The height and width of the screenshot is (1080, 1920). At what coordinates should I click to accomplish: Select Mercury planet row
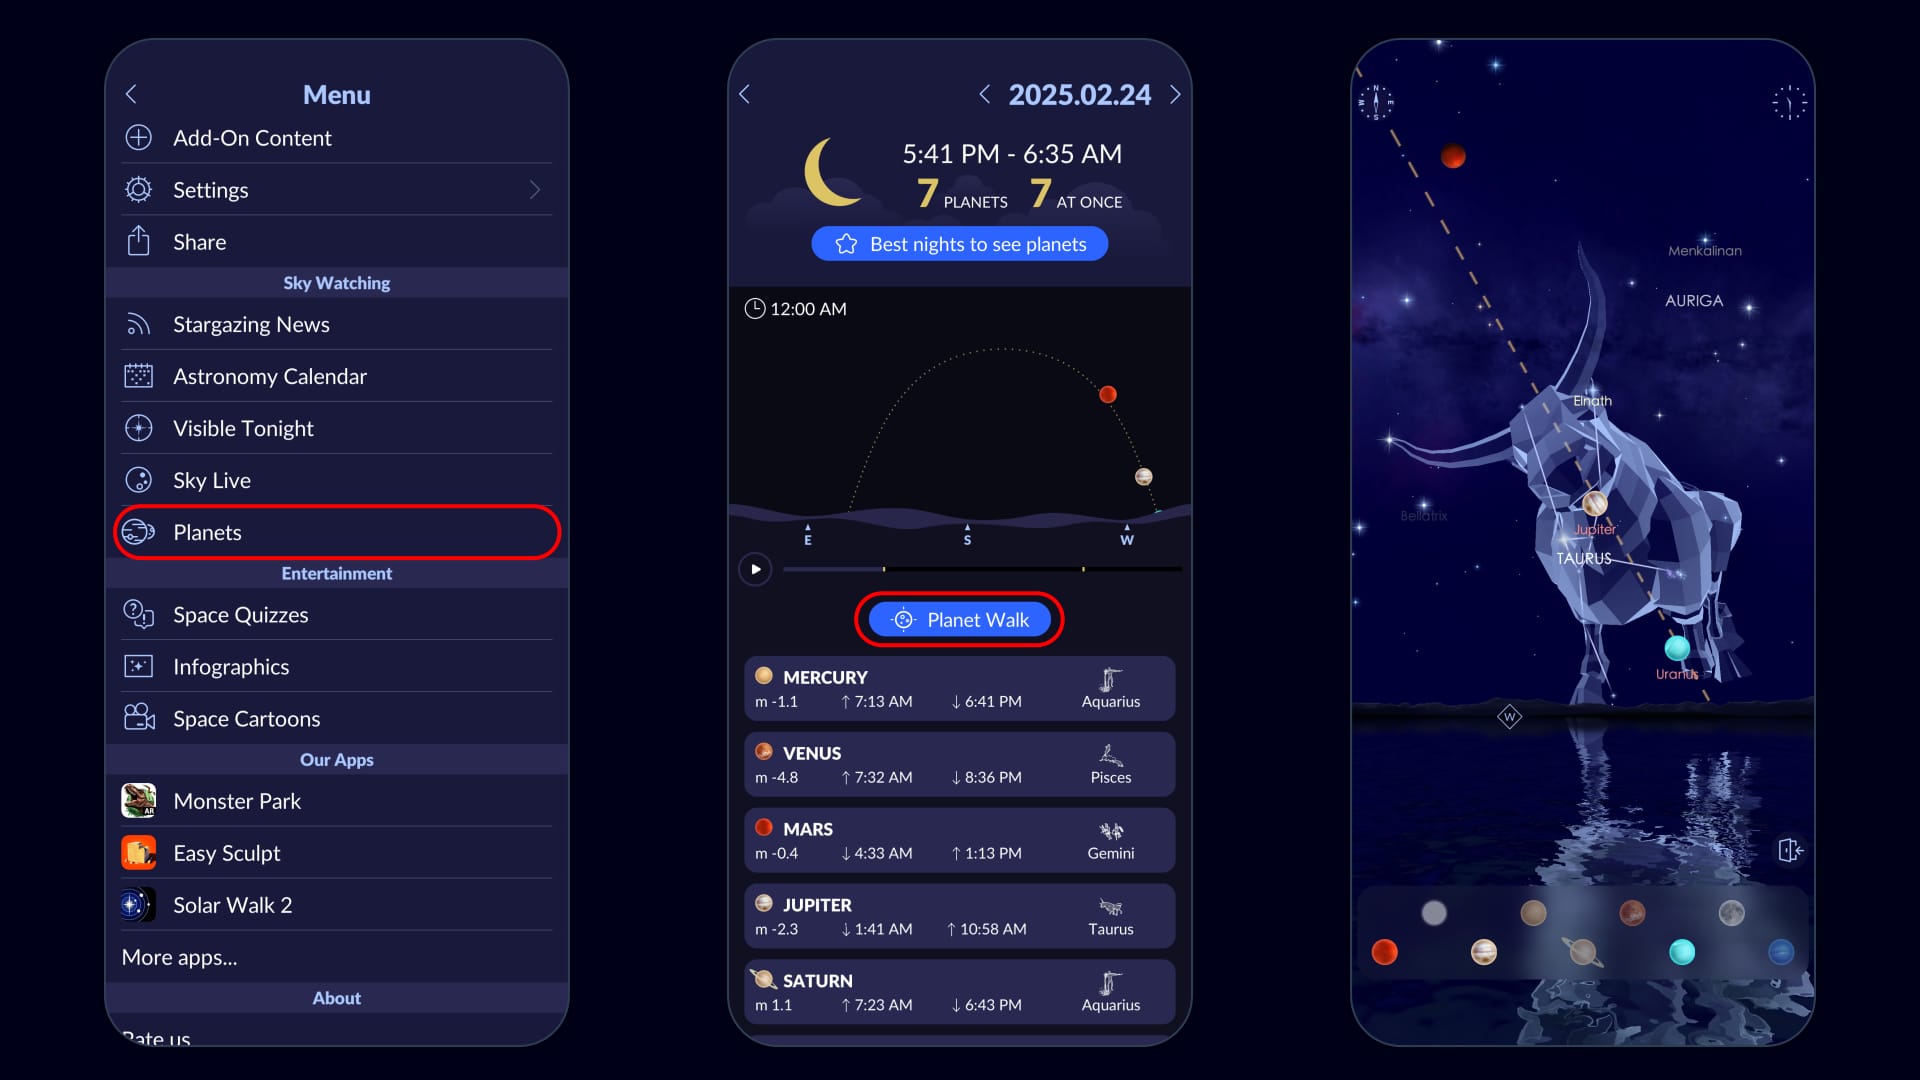coord(959,687)
